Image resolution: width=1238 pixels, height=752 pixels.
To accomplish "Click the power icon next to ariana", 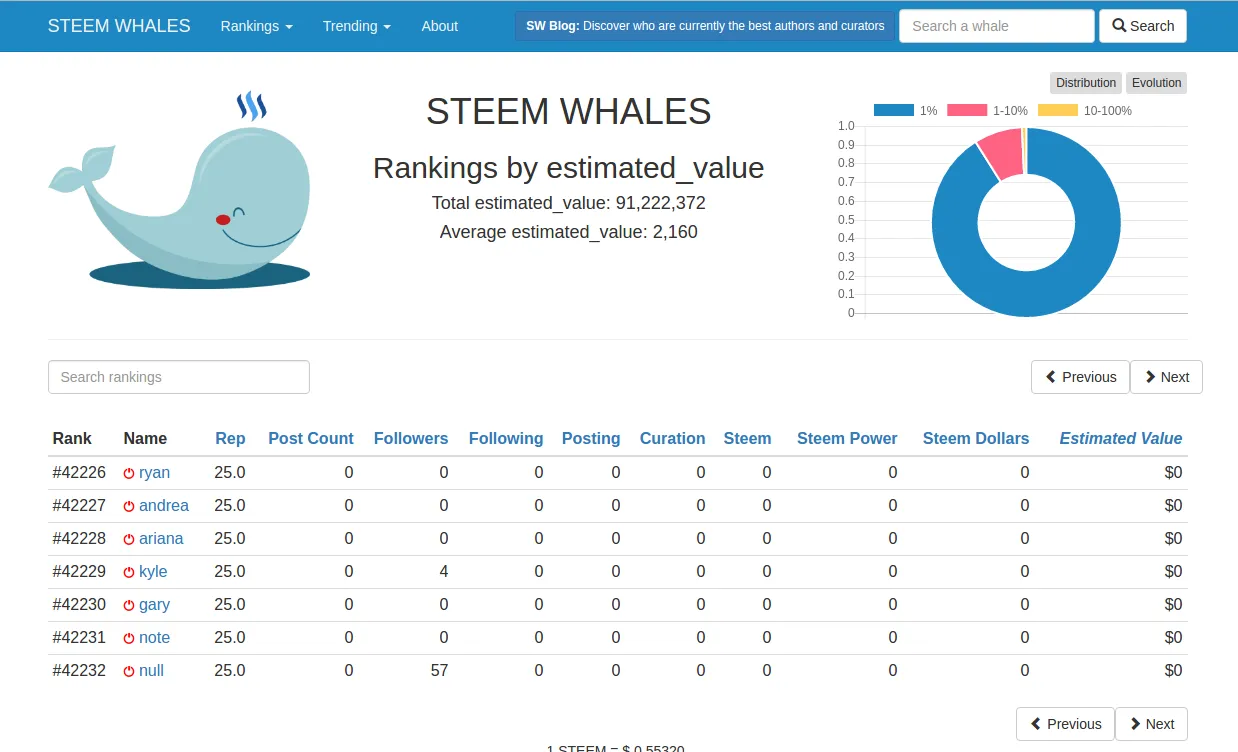I will pyautogui.click(x=129, y=539).
